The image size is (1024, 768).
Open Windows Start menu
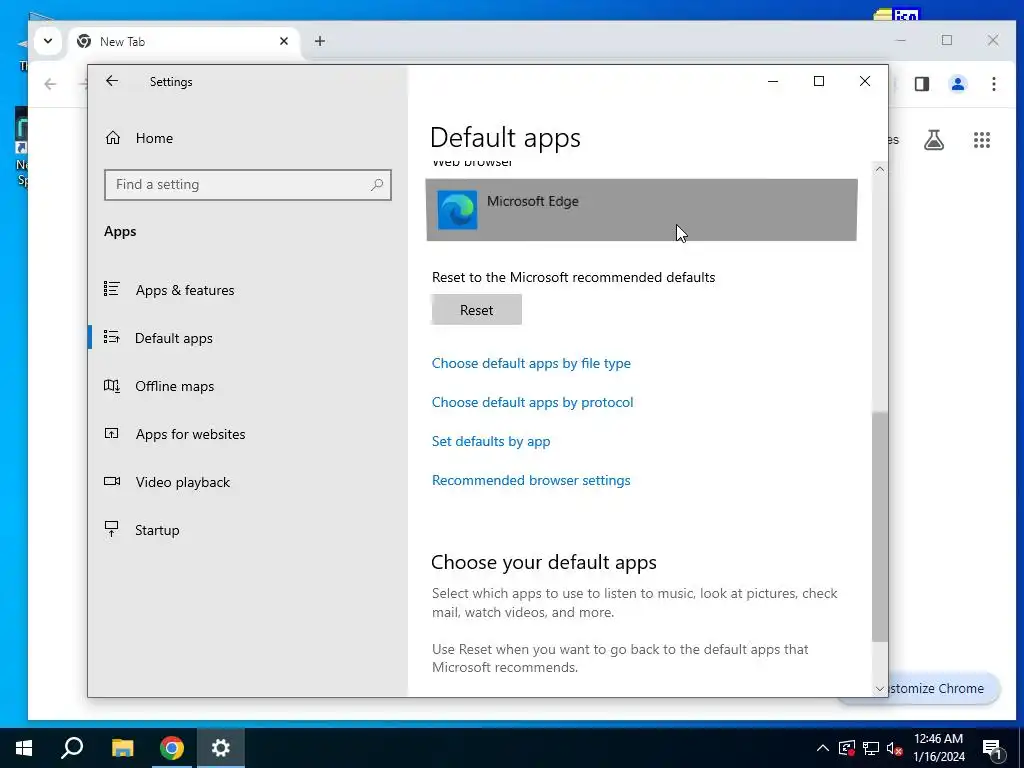coord(24,748)
